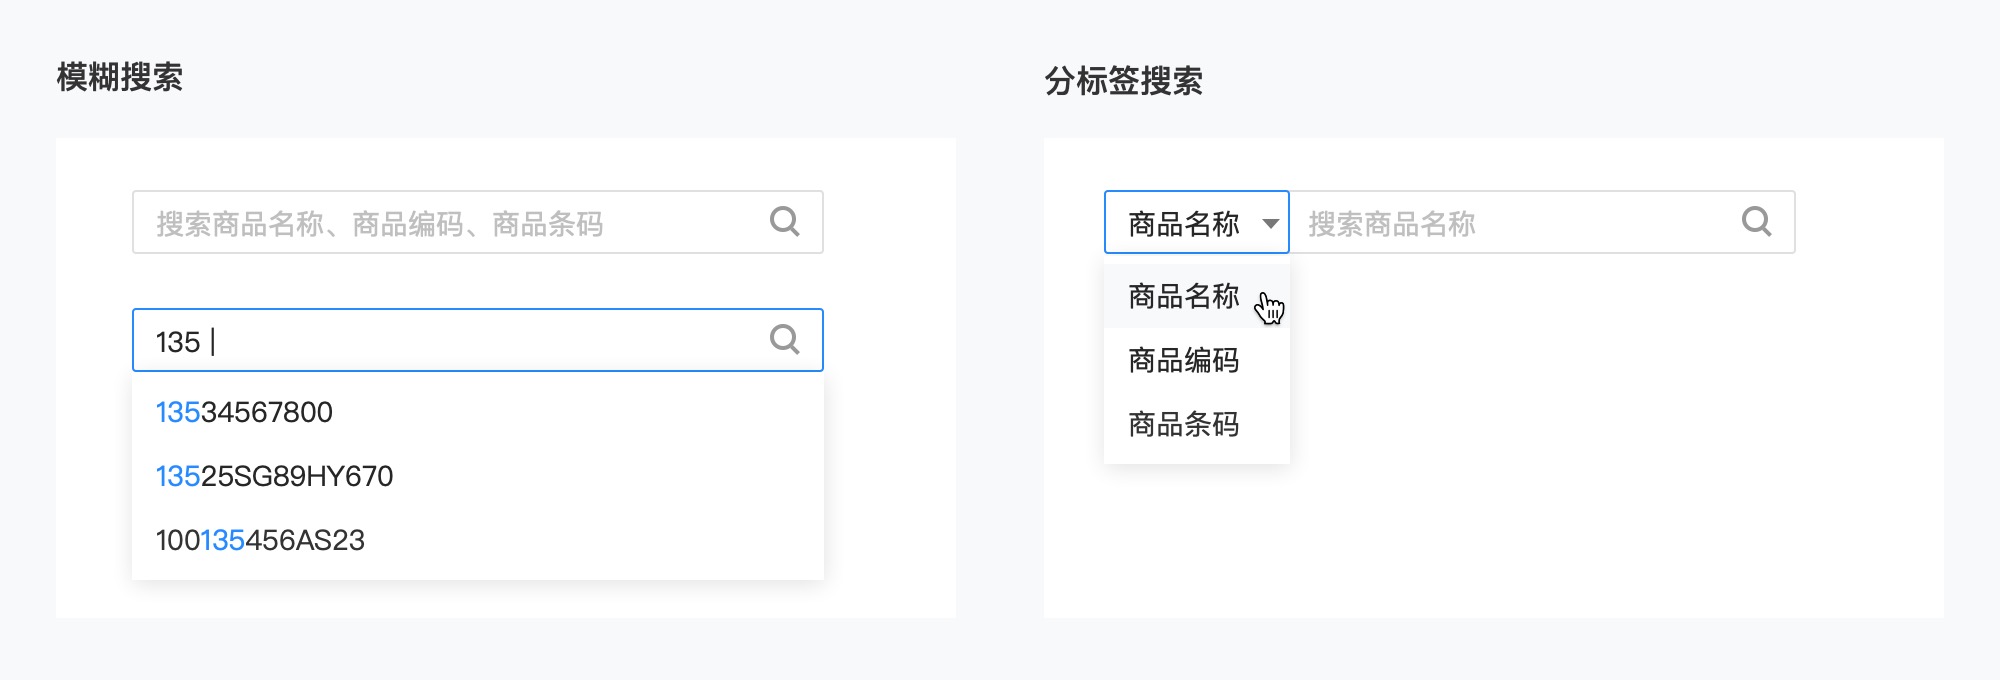Click the search icon in the empty fuzzy search box

[x=785, y=221]
